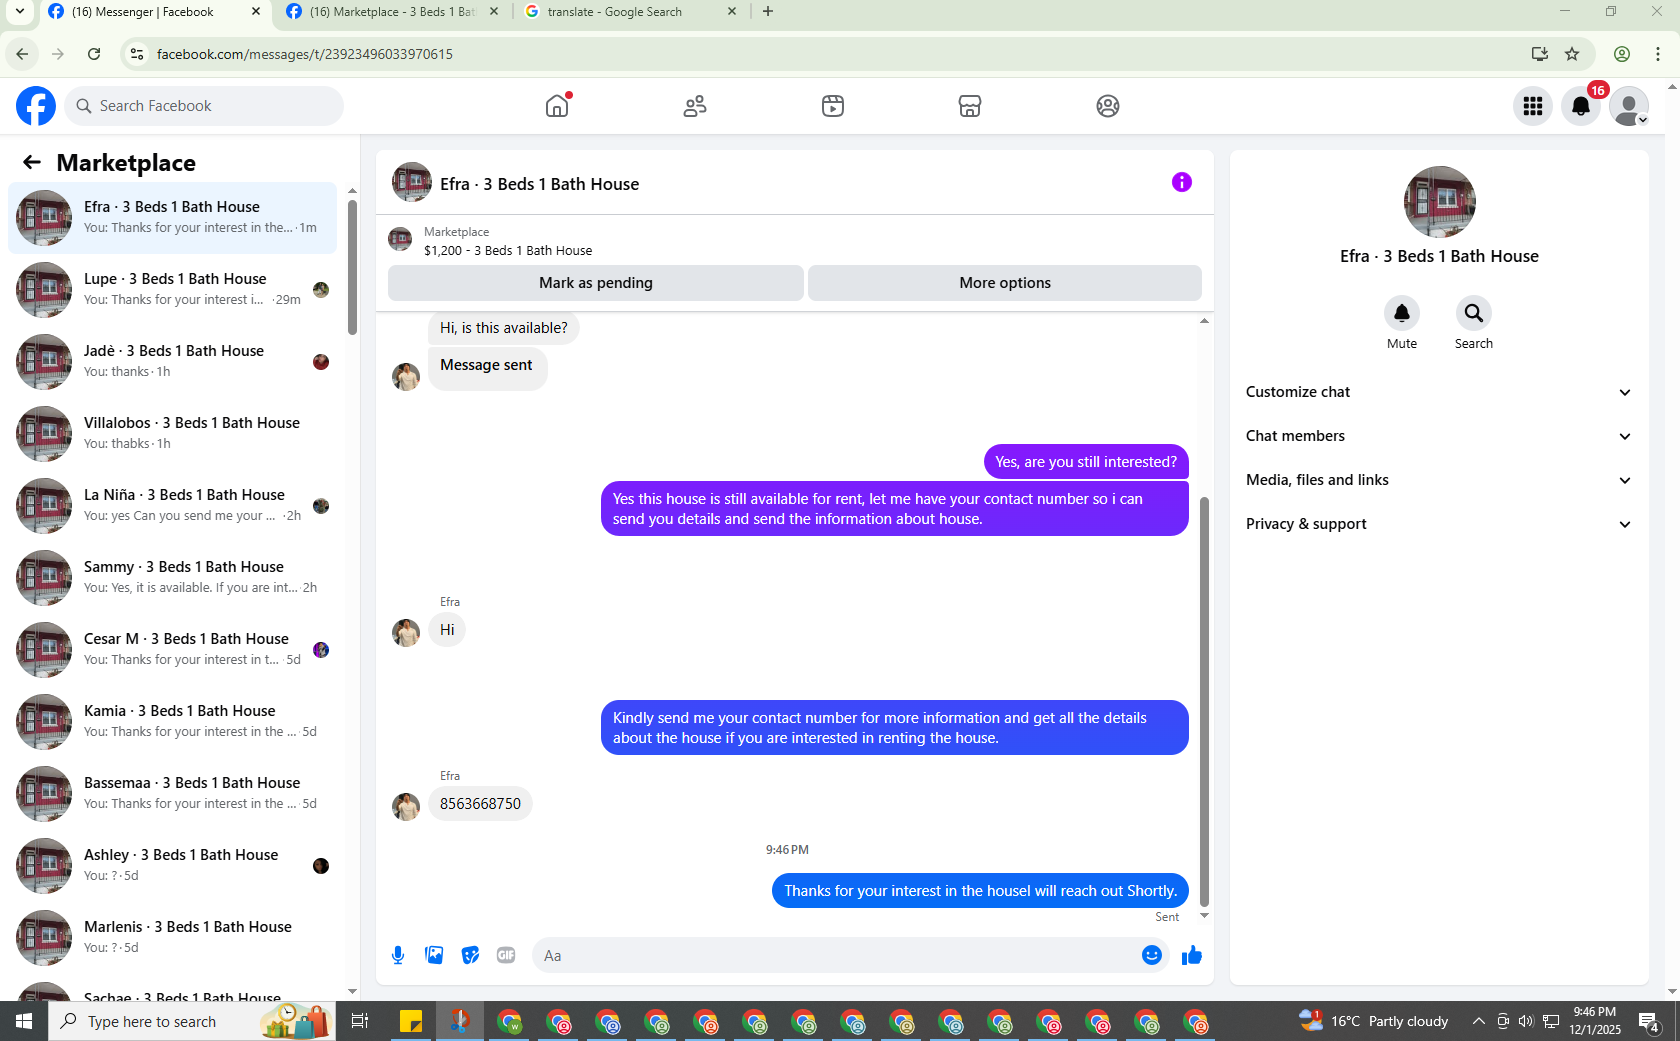The image size is (1680, 1041).
Task: Go back to the previous browser page
Action: pos(22,54)
